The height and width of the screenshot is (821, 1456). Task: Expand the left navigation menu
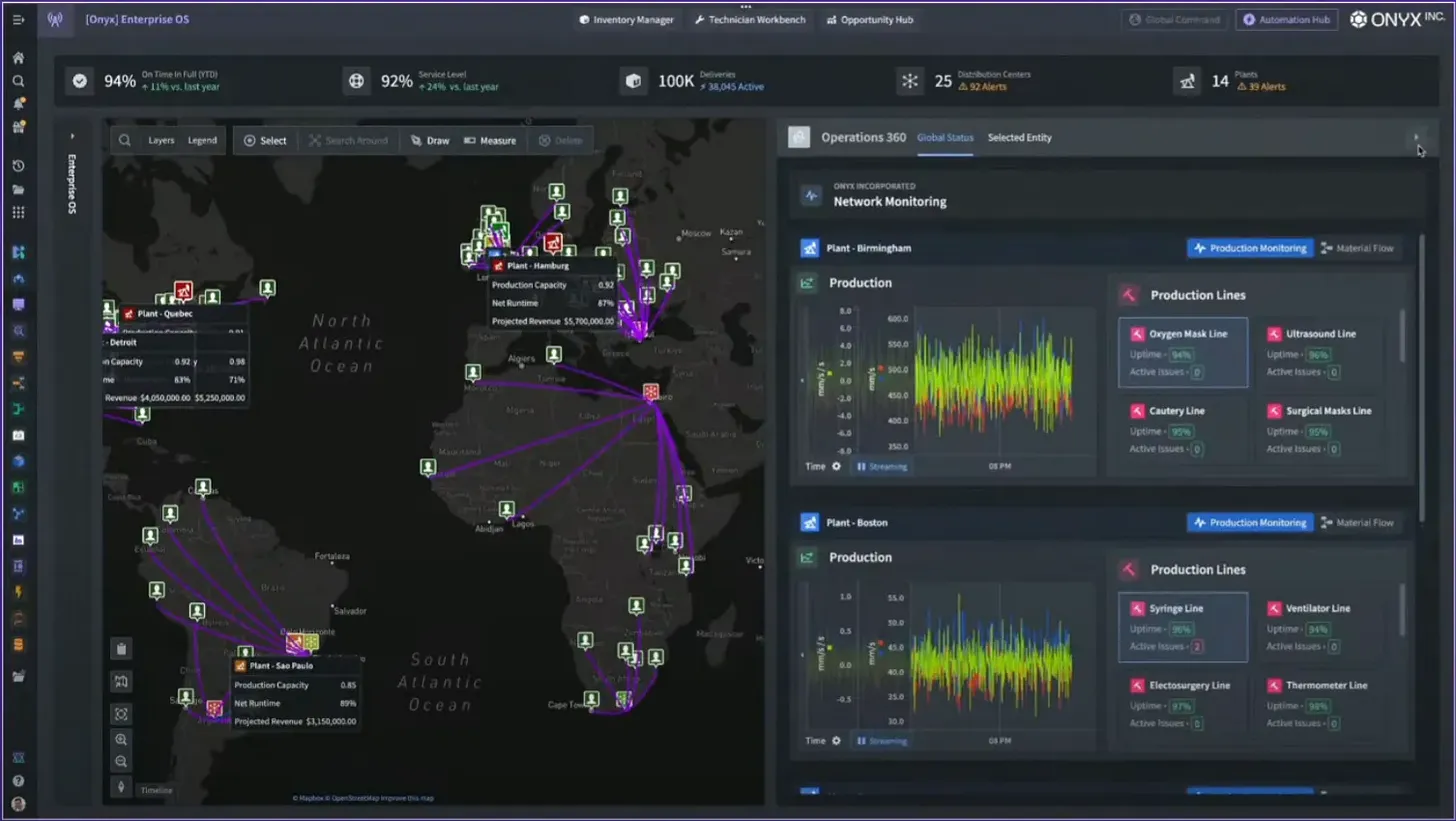point(18,20)
